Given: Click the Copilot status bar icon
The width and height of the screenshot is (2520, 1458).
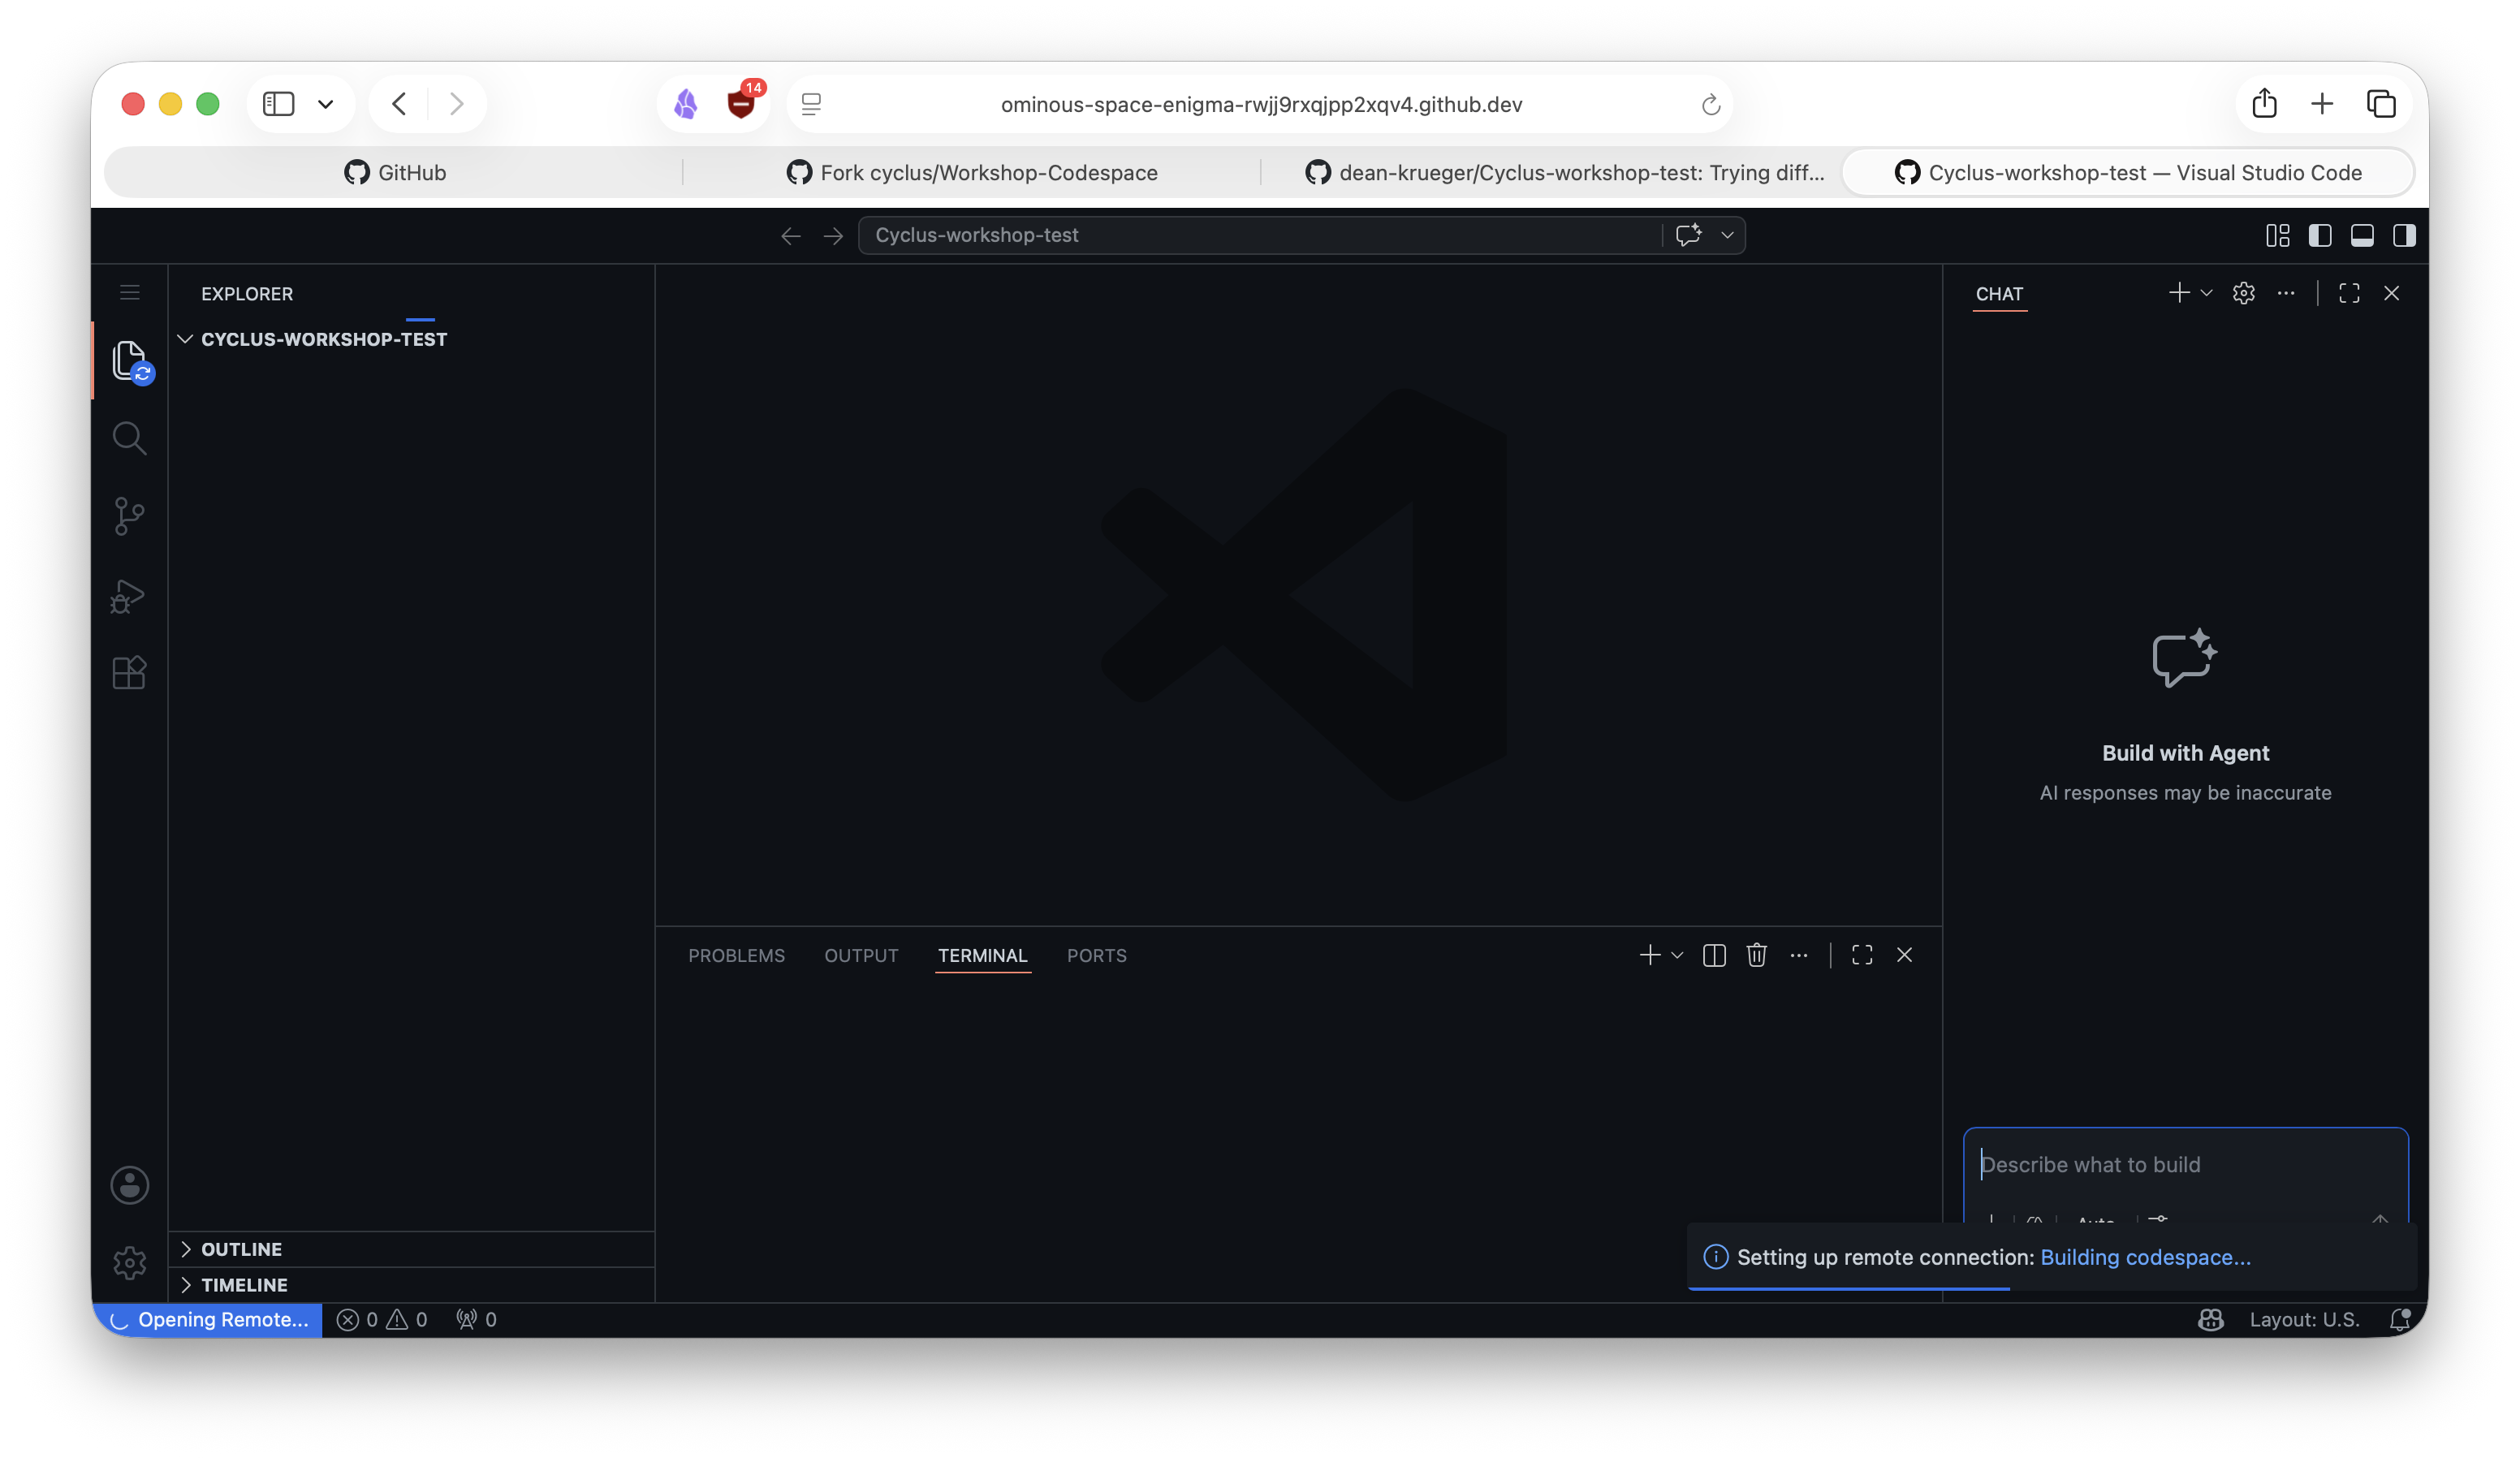Looking at the screenshot, I should [x=2211, y=1320].
